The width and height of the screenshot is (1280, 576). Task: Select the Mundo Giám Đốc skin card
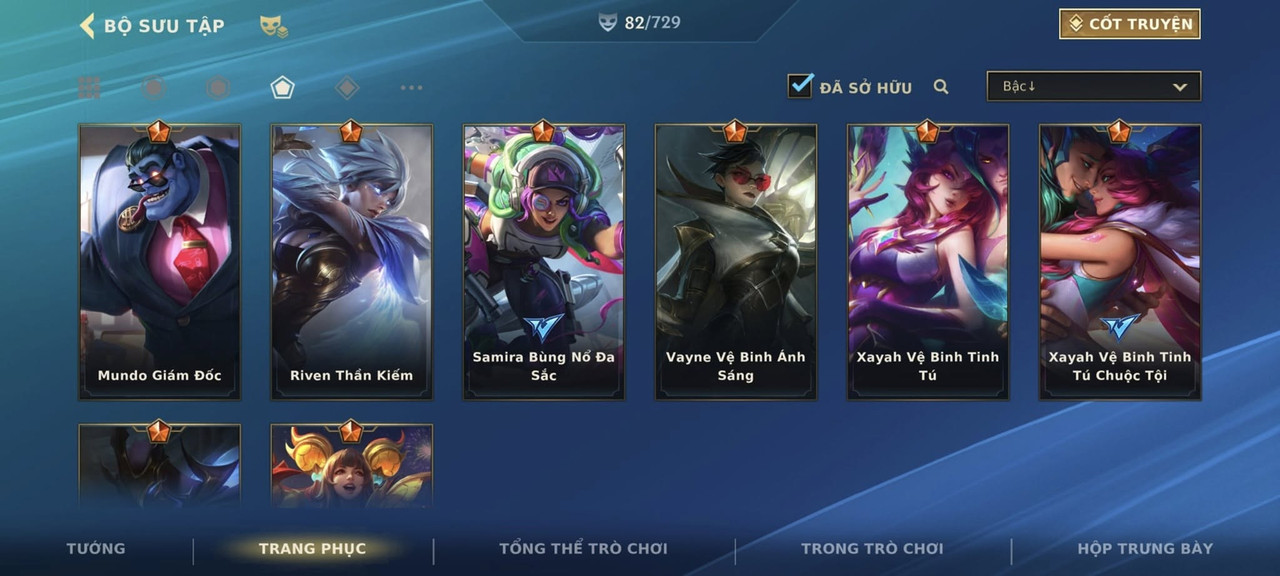(160, 262)
